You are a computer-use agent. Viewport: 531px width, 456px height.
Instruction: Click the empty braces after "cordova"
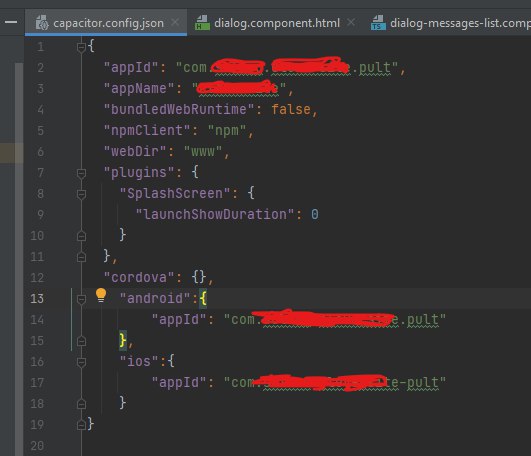[x=199, y=278]
